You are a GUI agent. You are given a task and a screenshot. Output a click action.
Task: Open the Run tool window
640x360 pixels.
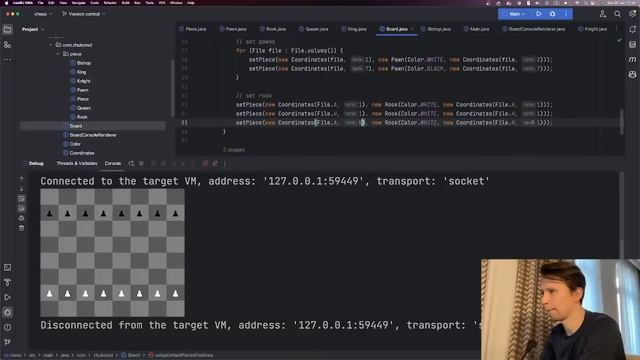(x=7, y=298)
